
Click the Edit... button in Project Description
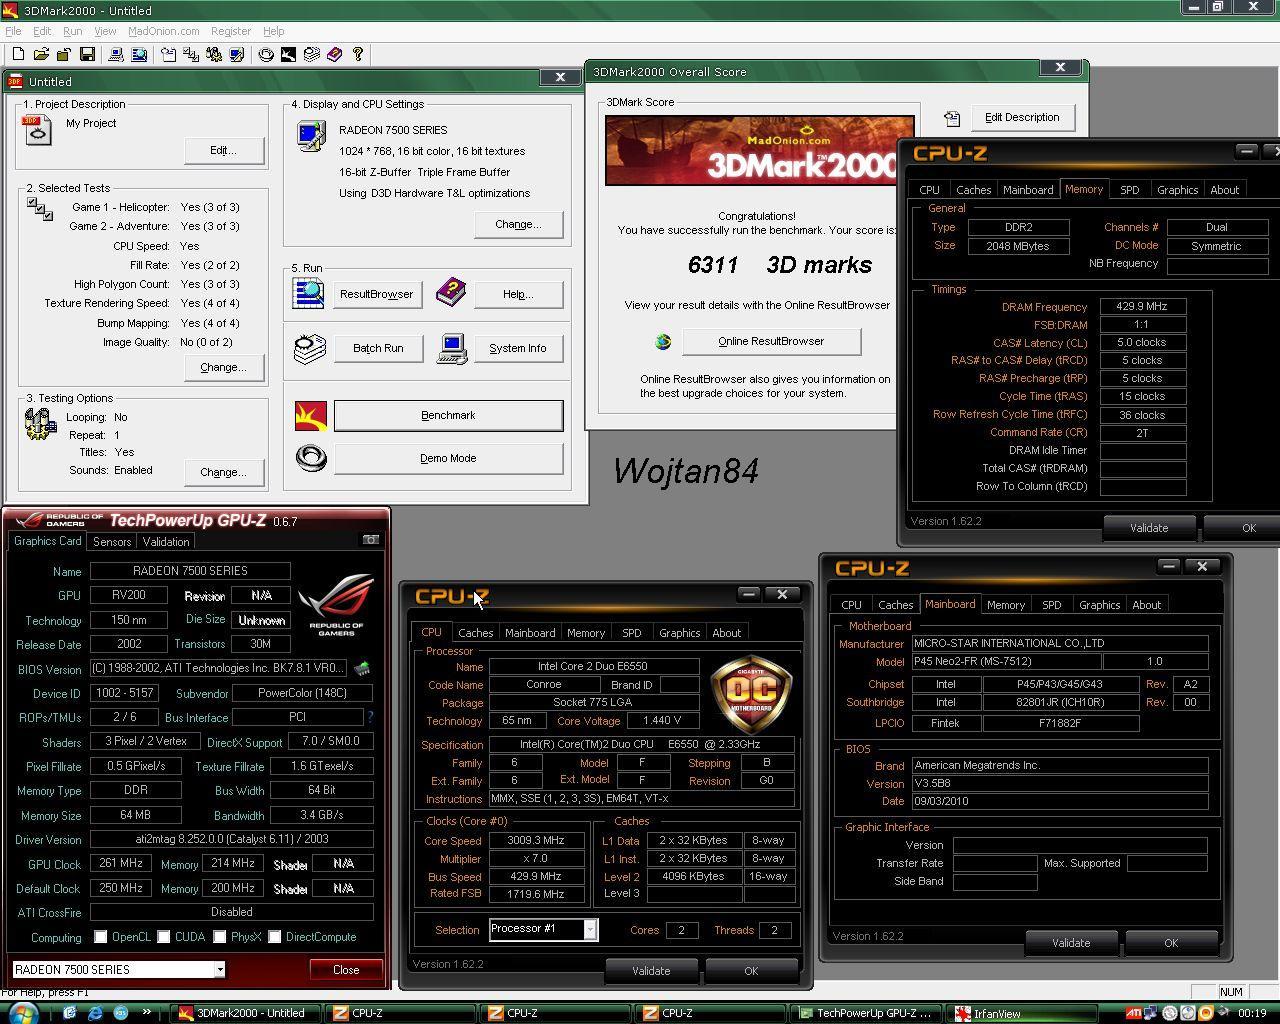223,150
